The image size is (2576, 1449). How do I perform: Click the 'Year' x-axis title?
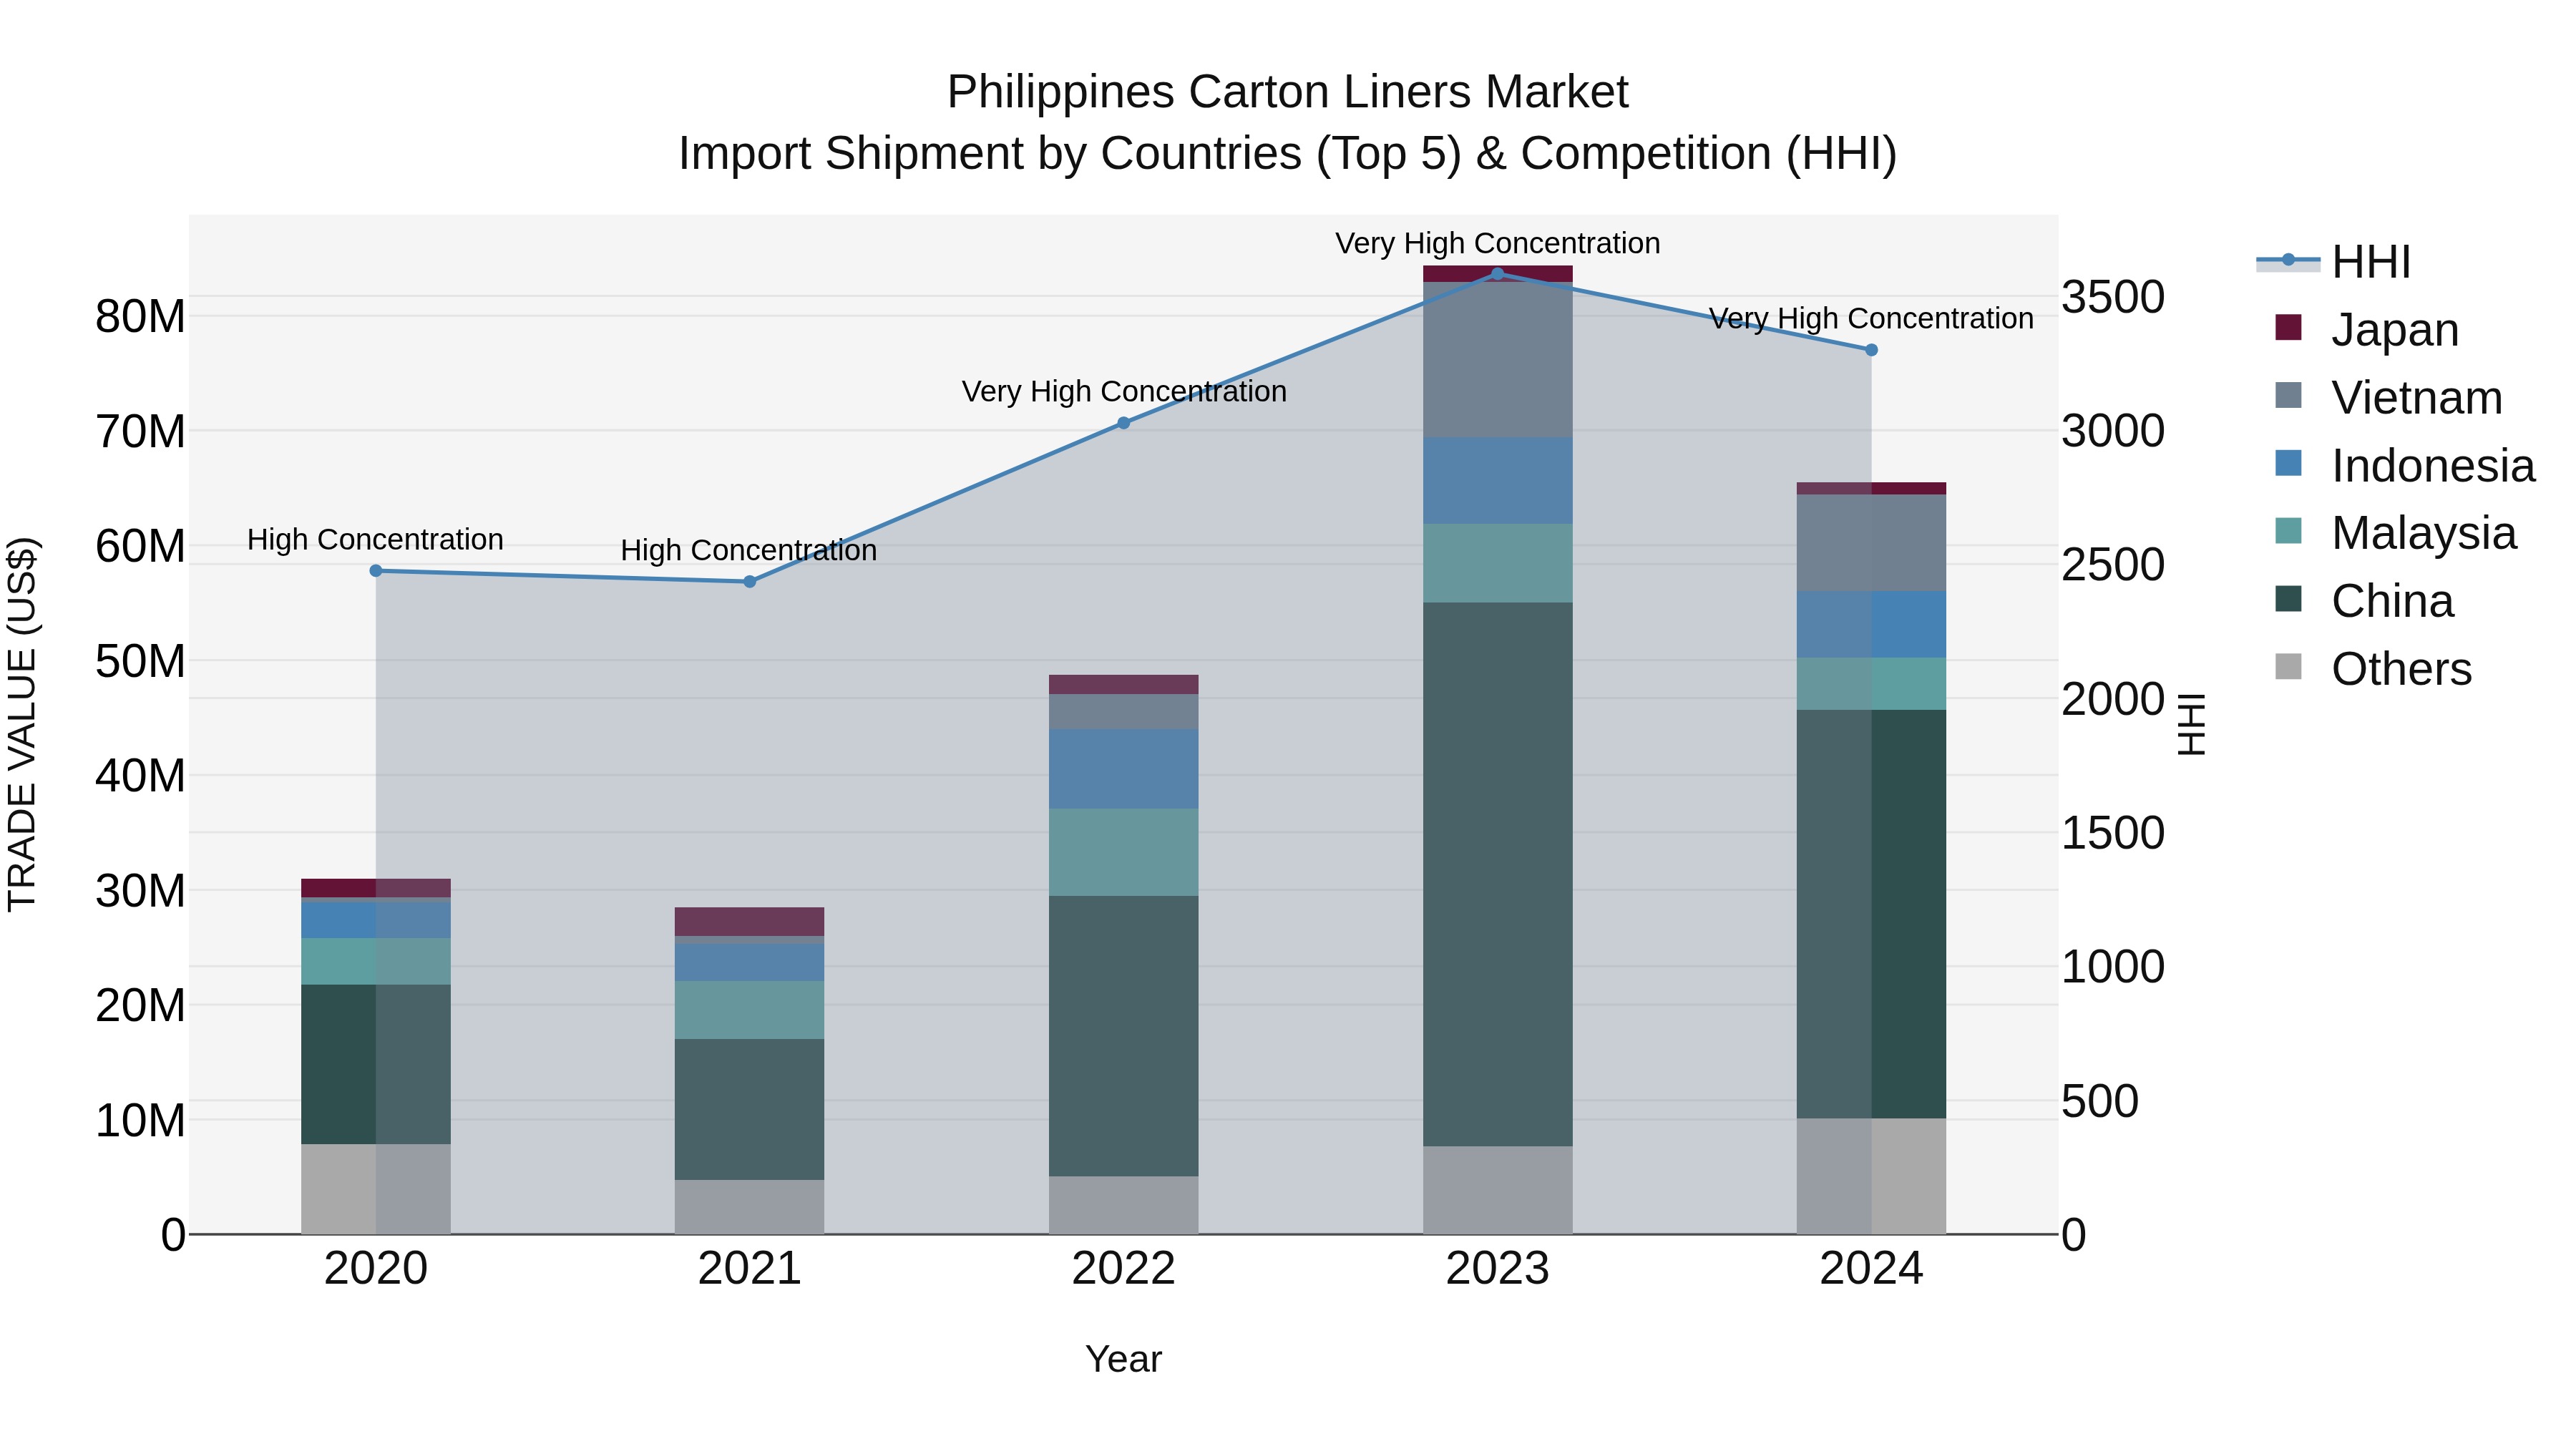coord(1124,1360)
